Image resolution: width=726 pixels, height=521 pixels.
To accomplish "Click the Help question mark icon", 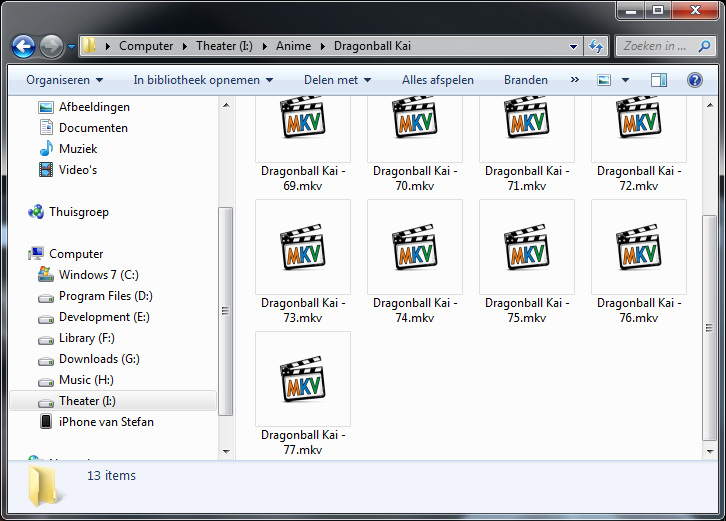I will (694, 80).
